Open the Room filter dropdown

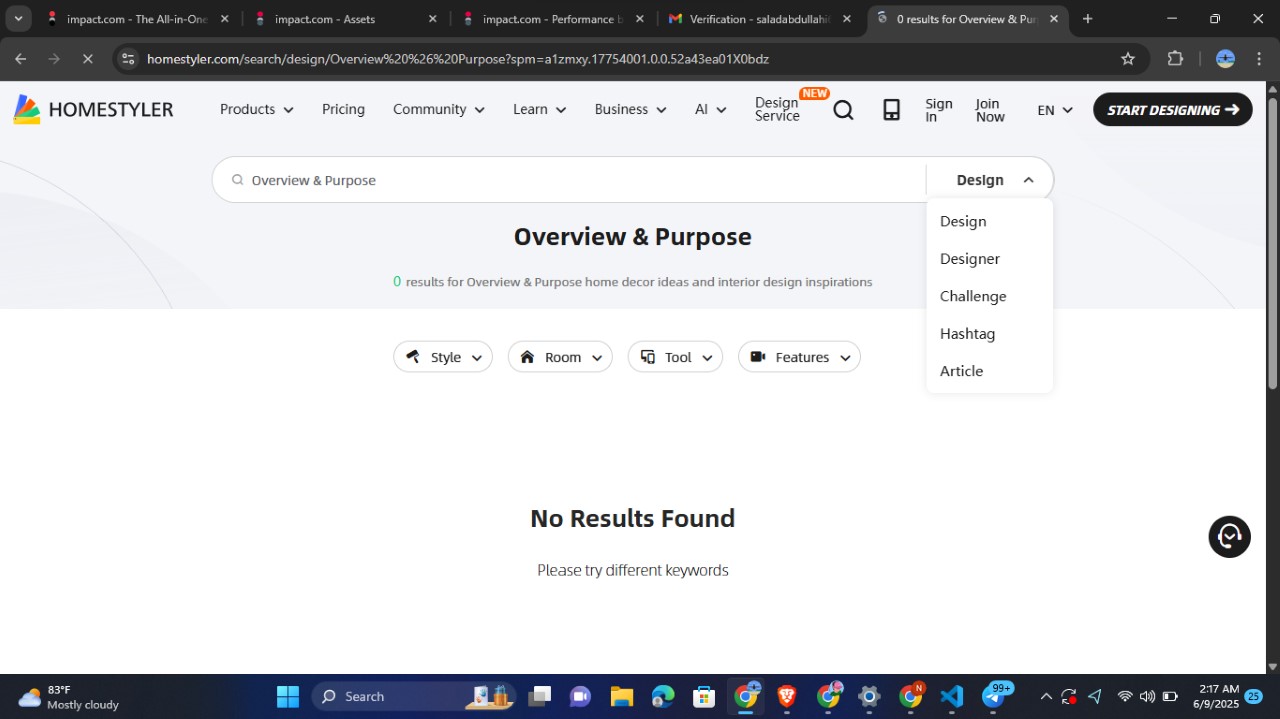560,357
